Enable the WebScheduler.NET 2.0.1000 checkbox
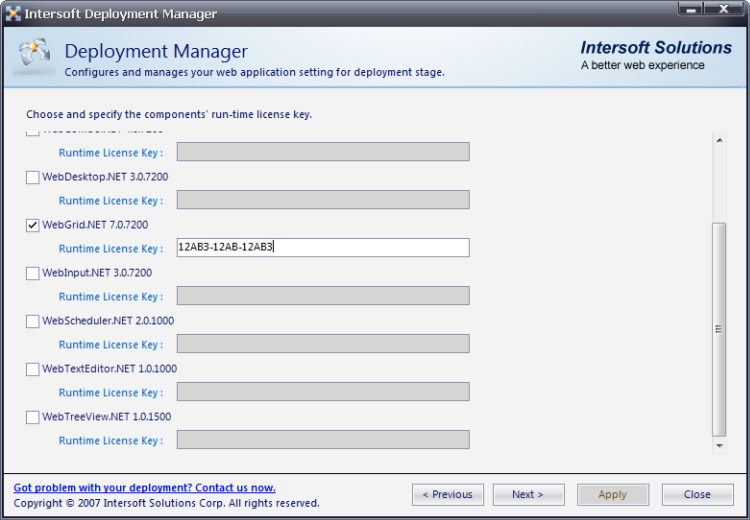The height and width of the screenshot is (520, 750). (x=33, y=321)
